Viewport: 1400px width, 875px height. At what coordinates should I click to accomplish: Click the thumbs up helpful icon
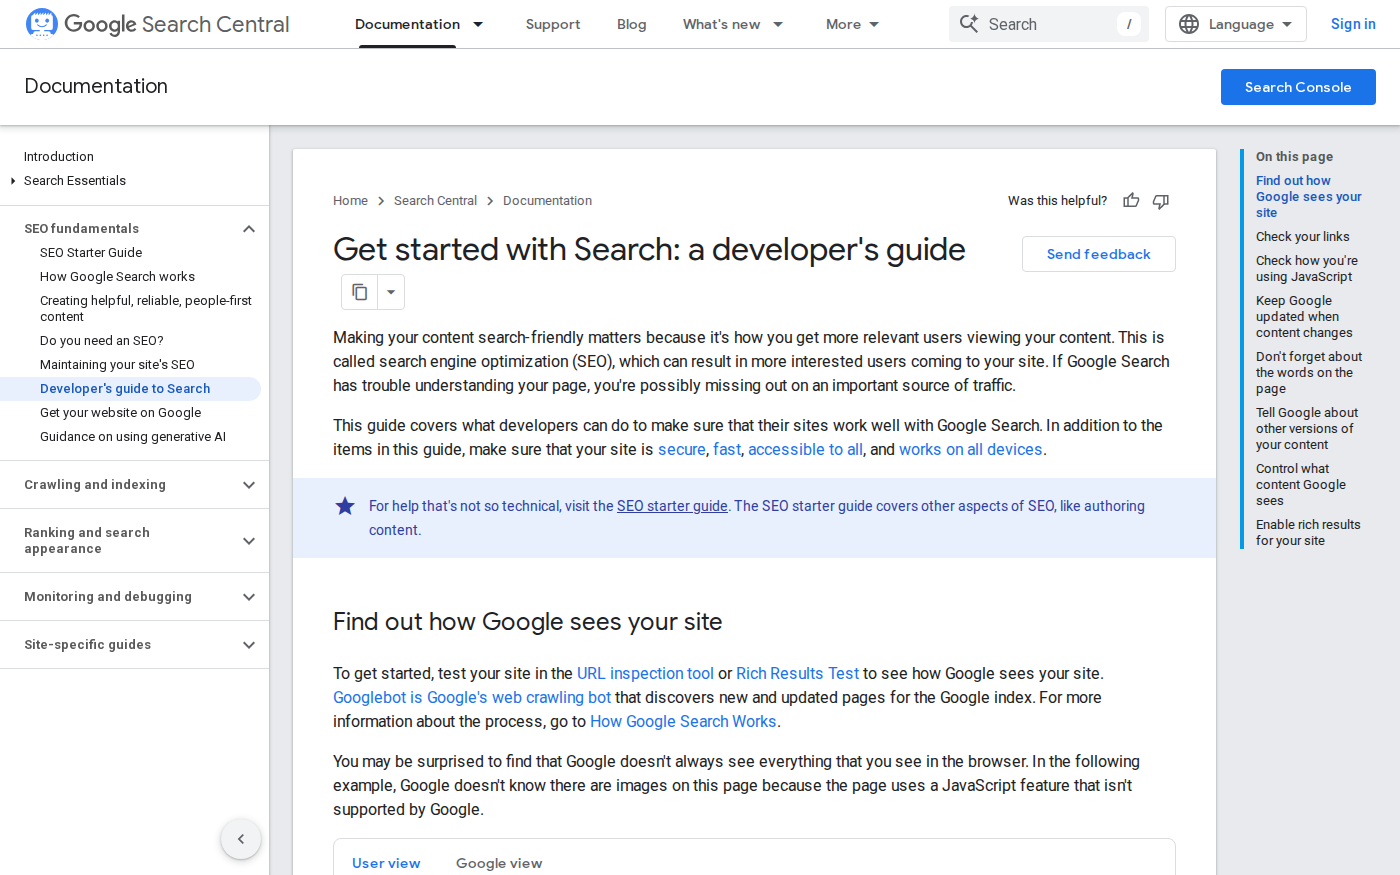point(1131,201)
